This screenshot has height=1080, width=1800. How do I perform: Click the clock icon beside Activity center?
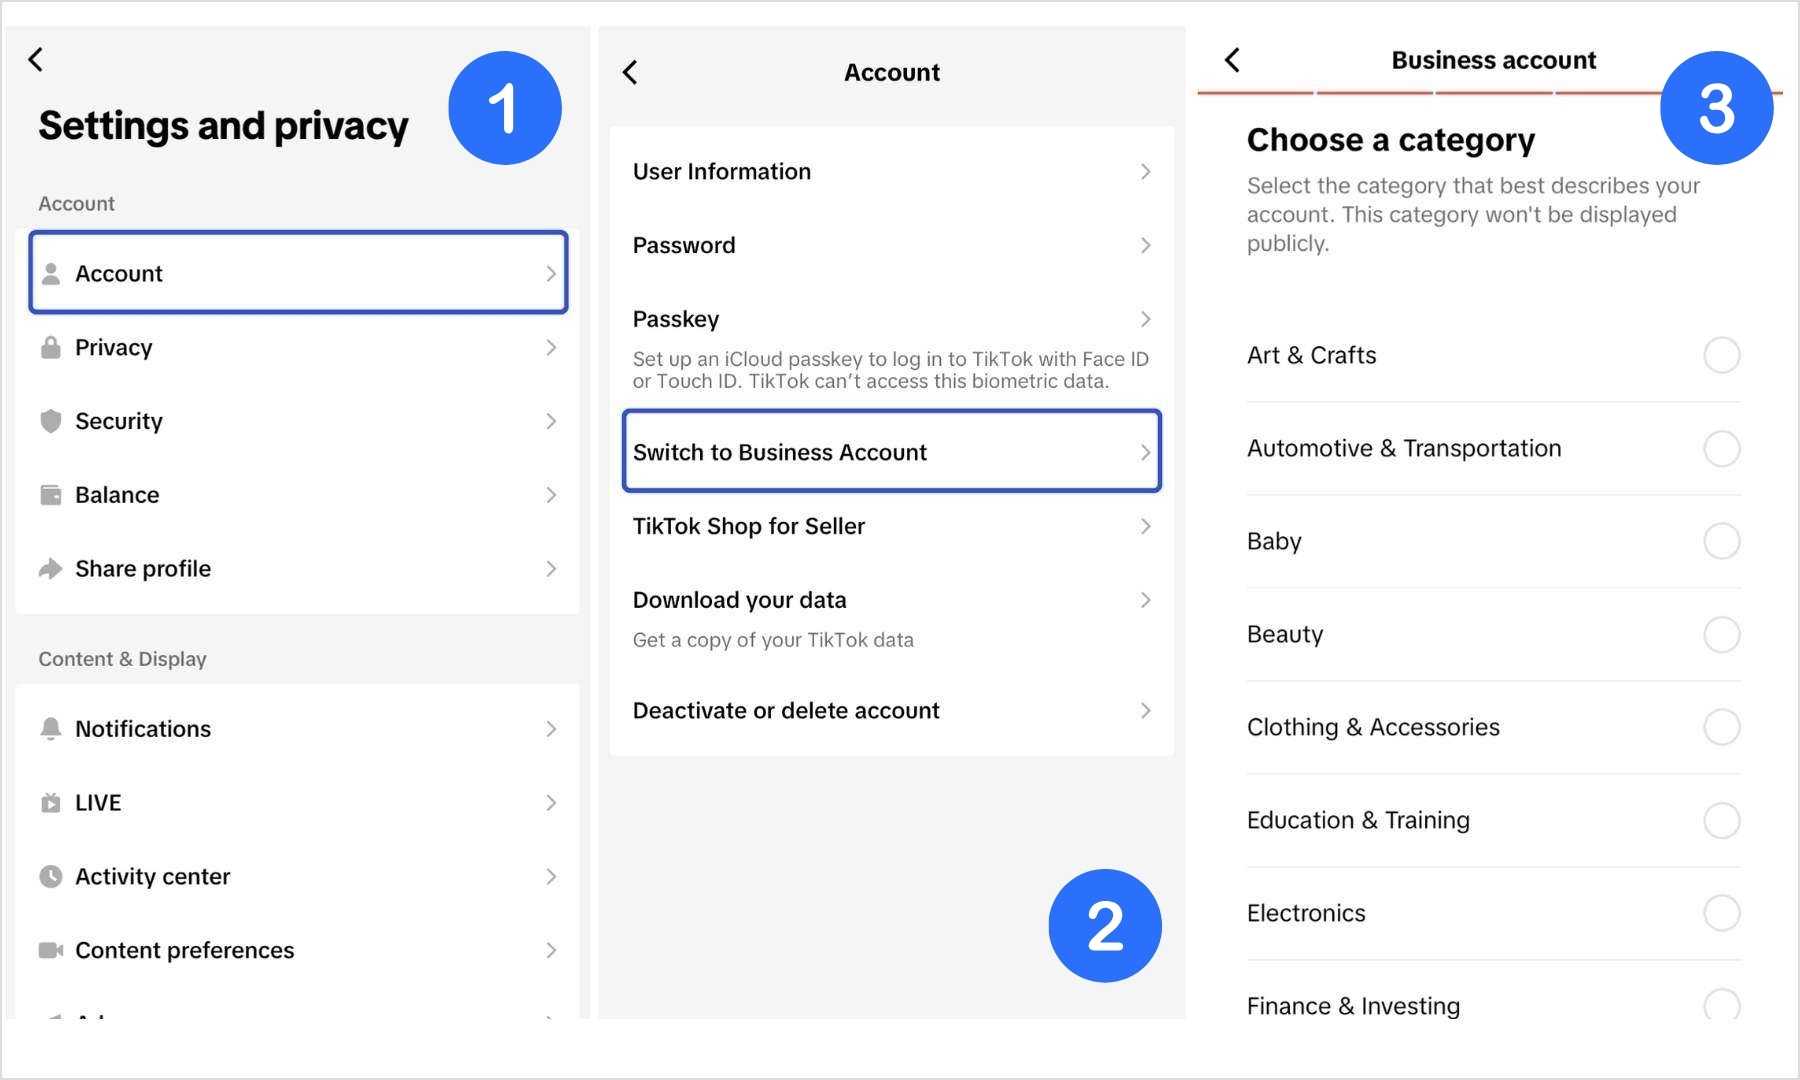click(51, 877)
